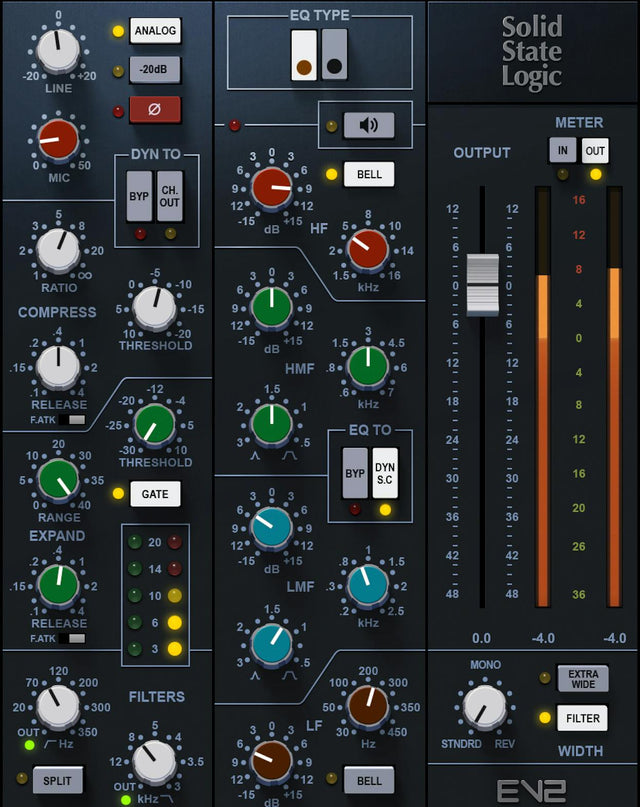Click the red MIC gain knob
Image resolution: width=640 pixels, height=807 pixels.
[58, 141]
